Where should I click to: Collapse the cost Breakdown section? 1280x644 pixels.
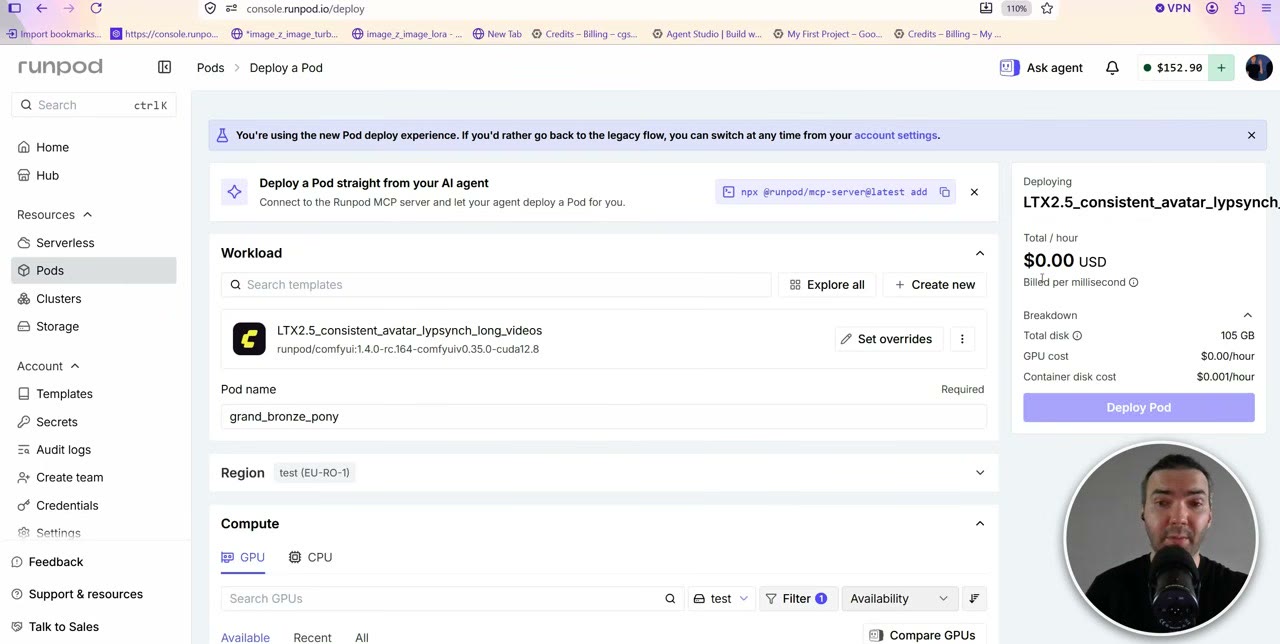click(x=1247, y=315)
